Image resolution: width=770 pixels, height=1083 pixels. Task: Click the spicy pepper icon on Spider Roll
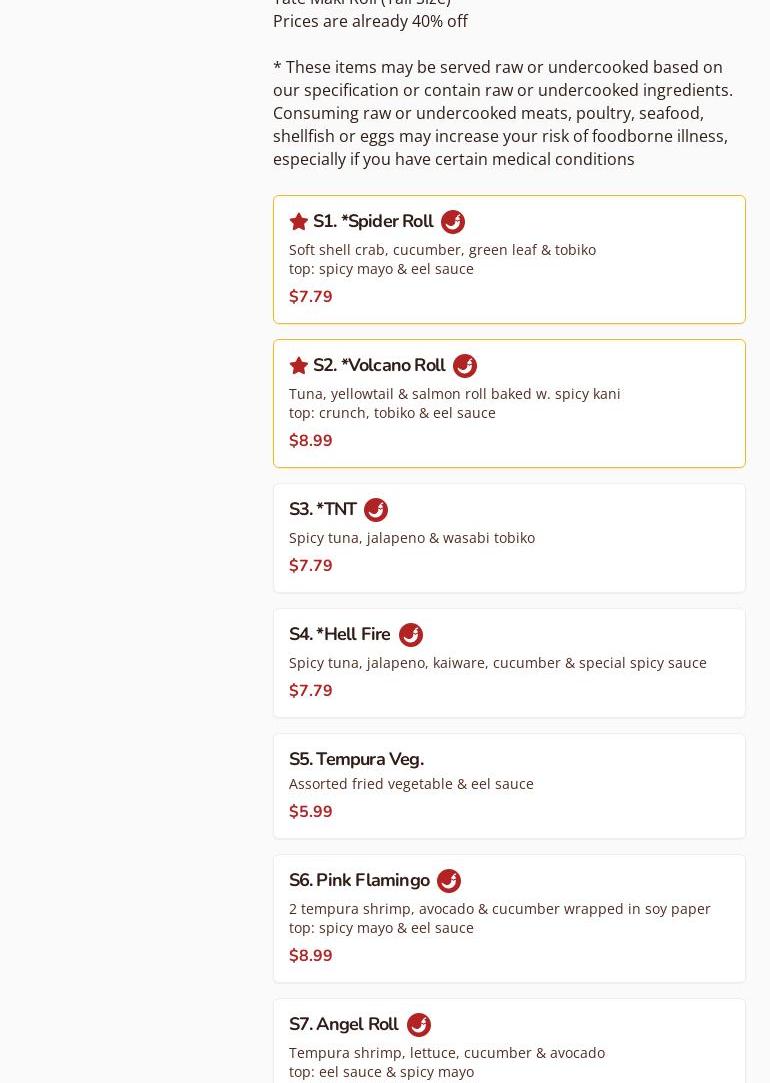click(453, 221)
